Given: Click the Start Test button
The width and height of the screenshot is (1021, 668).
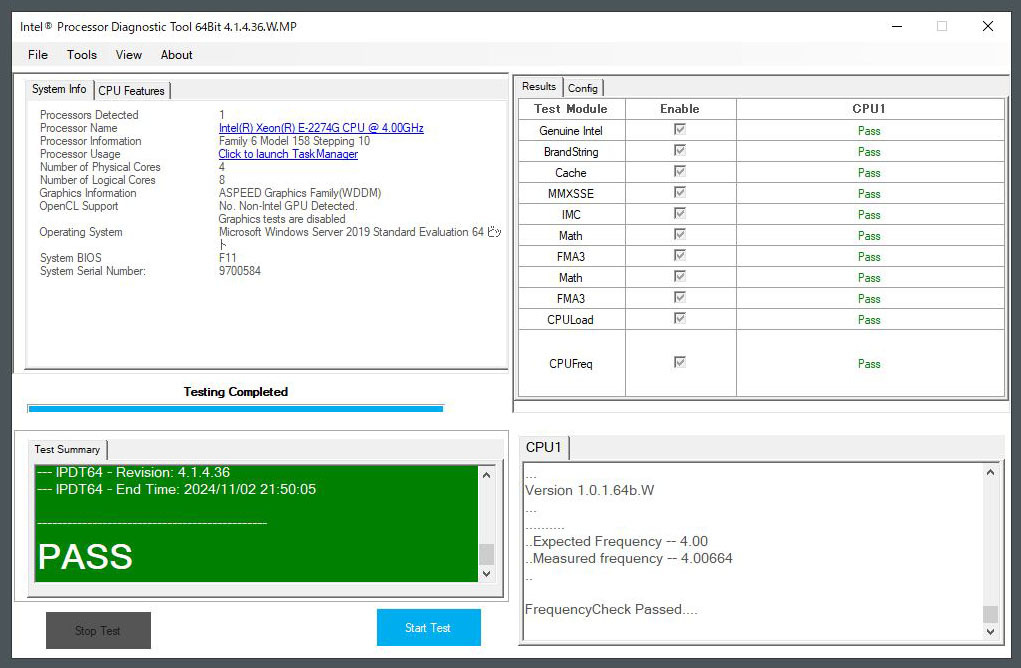Looking at the screenshot, I should [x=428, y=628].
